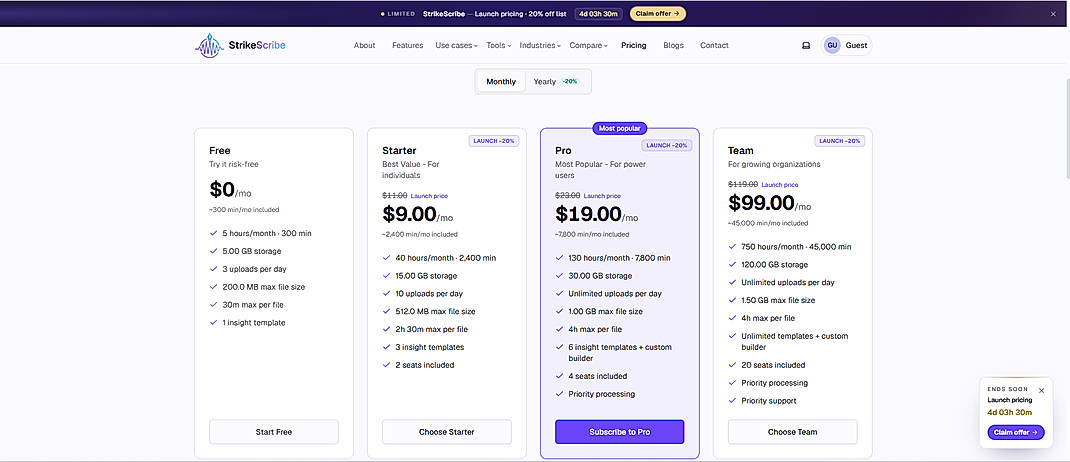Image resolution: width=1070 pixels, height=462 pixels.
Task: Go to the About page
Action: tap(364, 46)
